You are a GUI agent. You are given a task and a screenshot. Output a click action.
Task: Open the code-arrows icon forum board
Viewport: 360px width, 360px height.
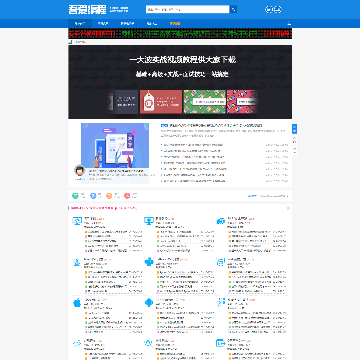[x=221, y=303]
